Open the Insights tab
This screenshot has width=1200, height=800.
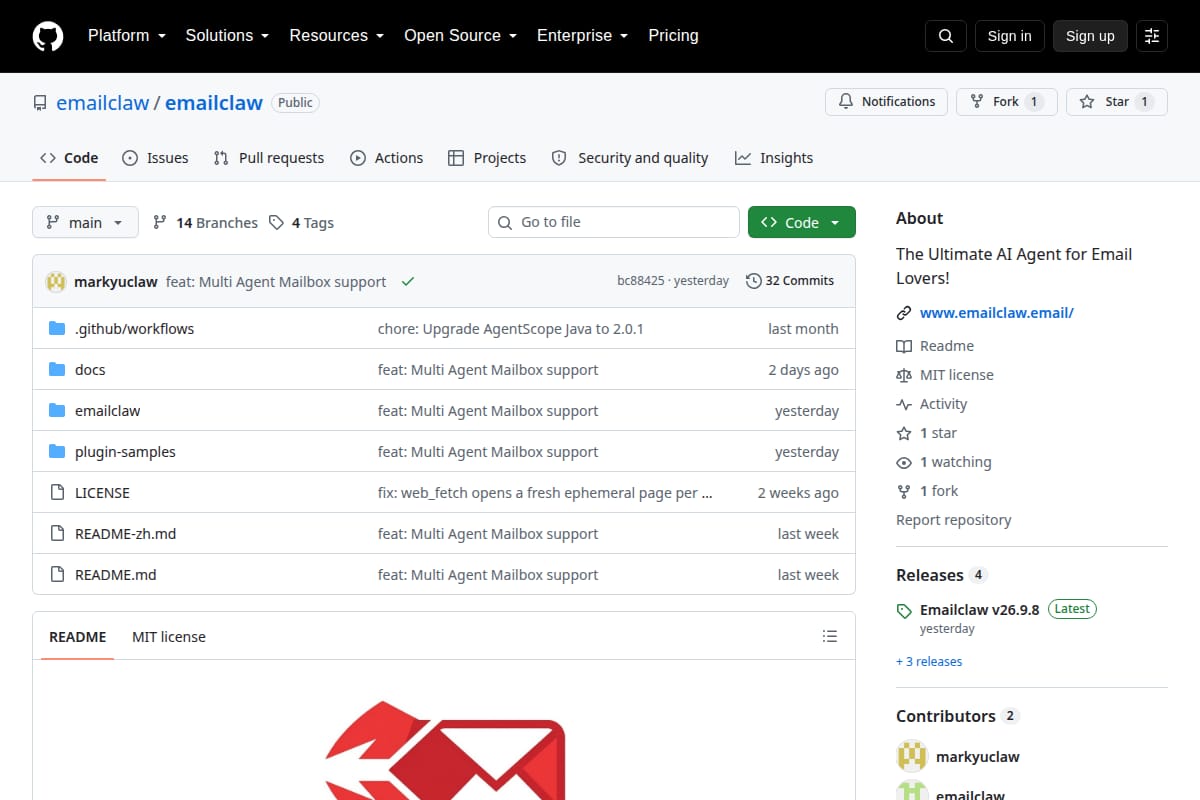774,158
